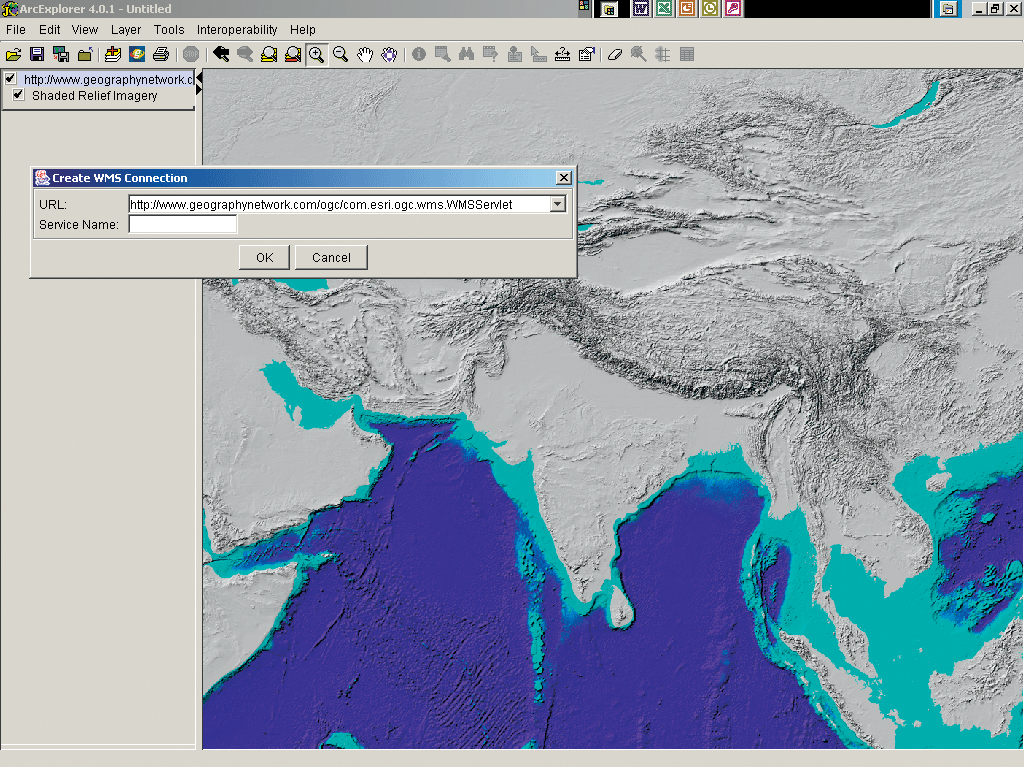Screen dimensions: 1024x768
Task: Cancel the Create WMS Connection dialog
Action: (331, 257)
